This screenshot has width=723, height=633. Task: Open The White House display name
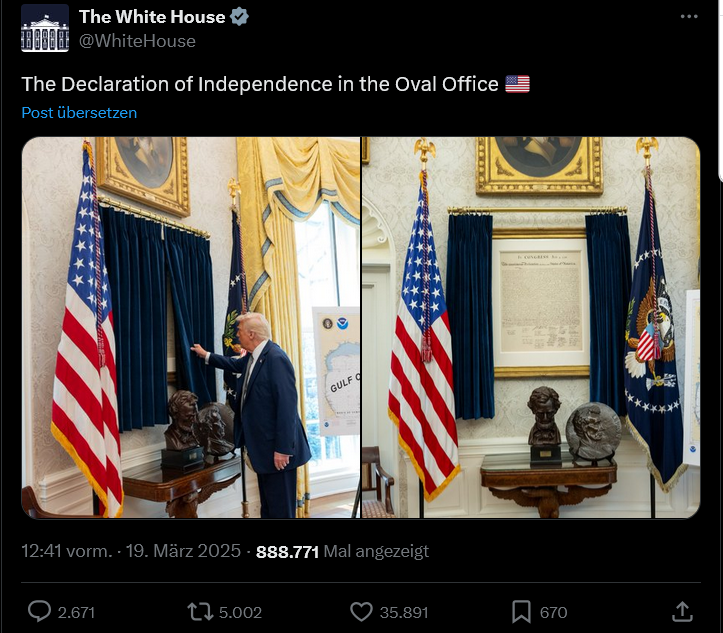click(x=152, y=17)
